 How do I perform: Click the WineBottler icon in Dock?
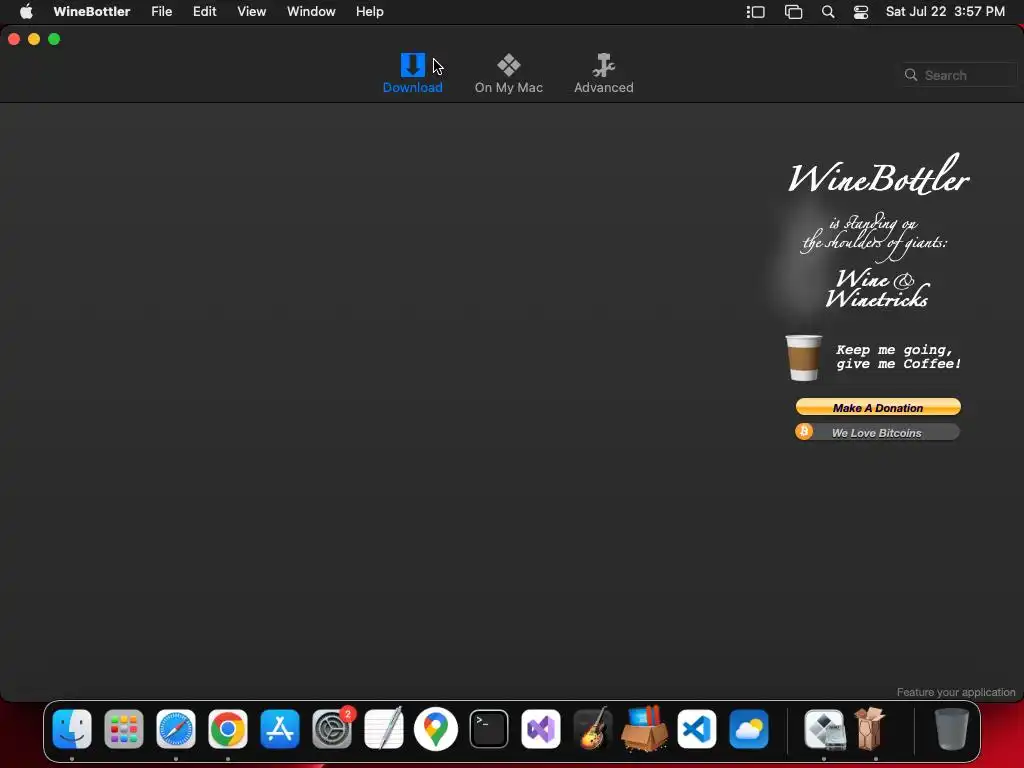pos(870,728)
